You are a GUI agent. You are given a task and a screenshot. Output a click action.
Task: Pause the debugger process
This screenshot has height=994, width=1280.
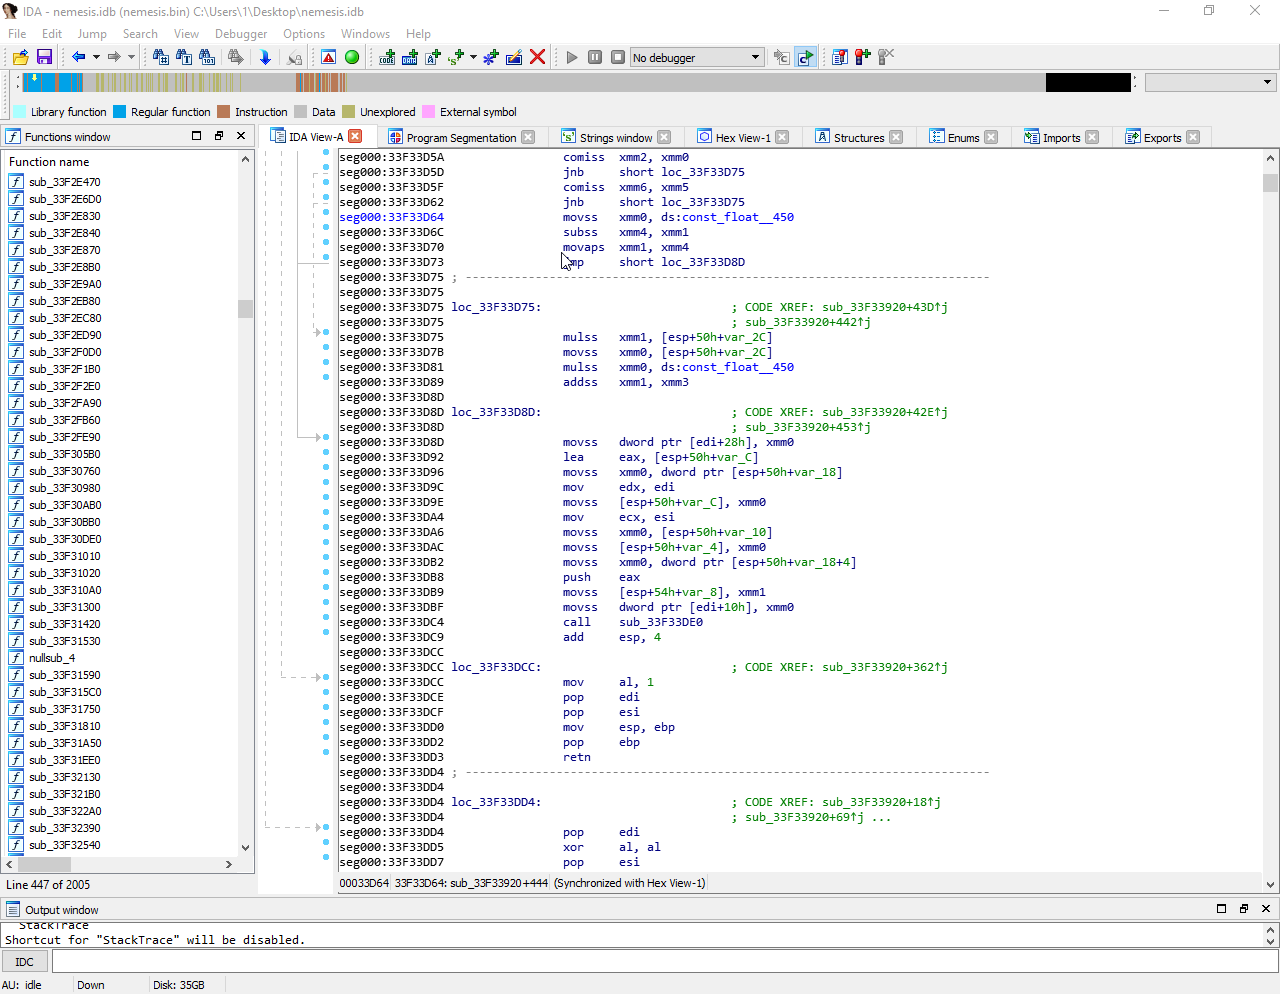595,57
